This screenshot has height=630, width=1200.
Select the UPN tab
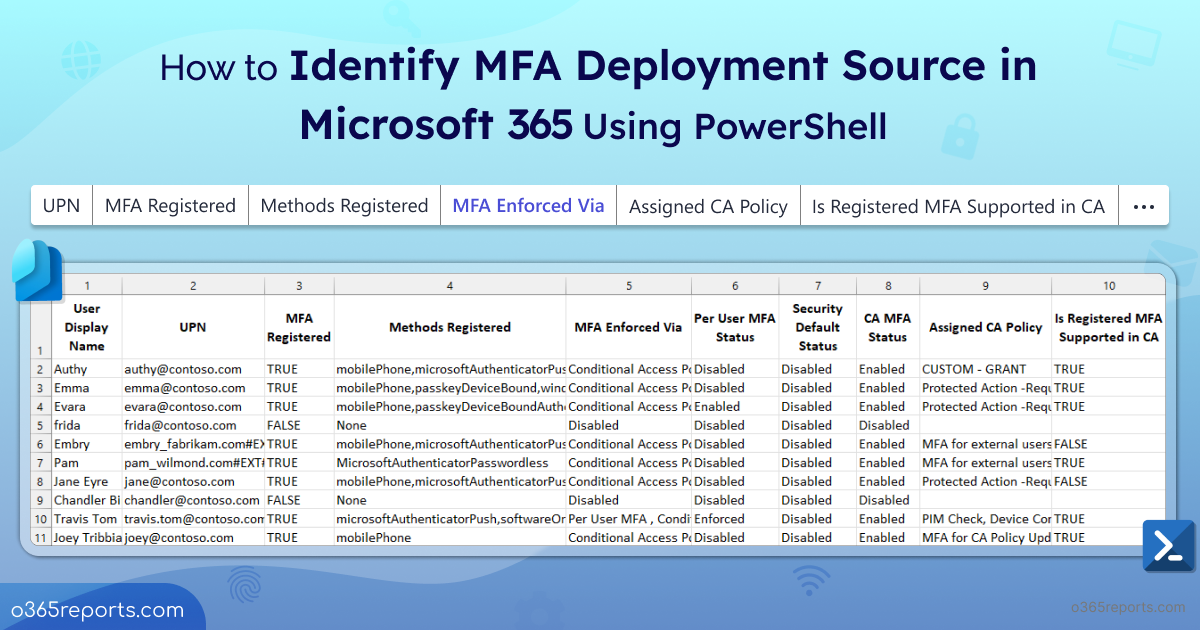coord(62,207)
